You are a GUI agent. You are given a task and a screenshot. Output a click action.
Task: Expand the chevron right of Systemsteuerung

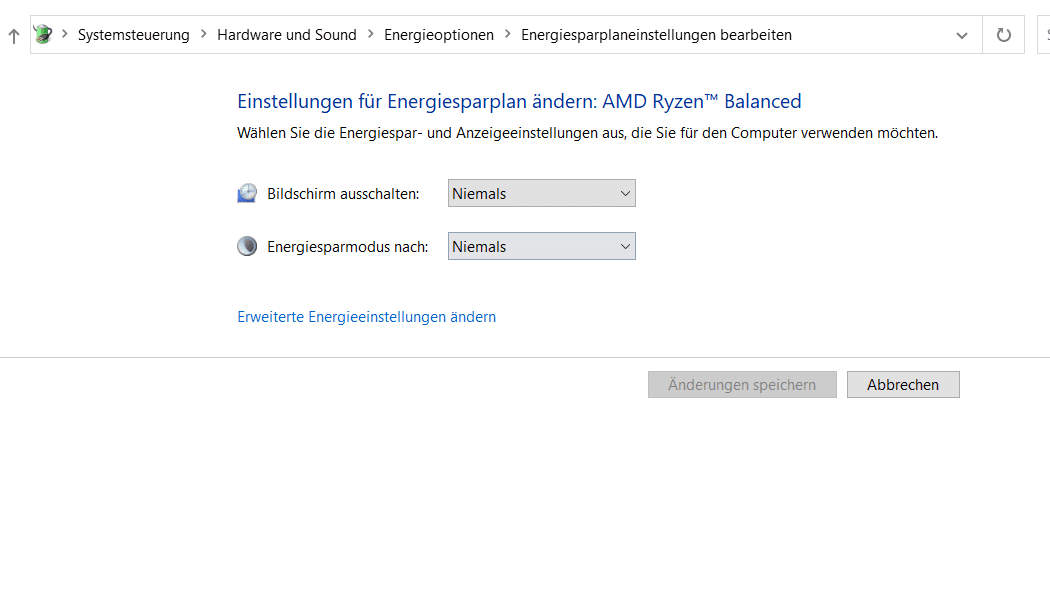click(x=203, y=35)
